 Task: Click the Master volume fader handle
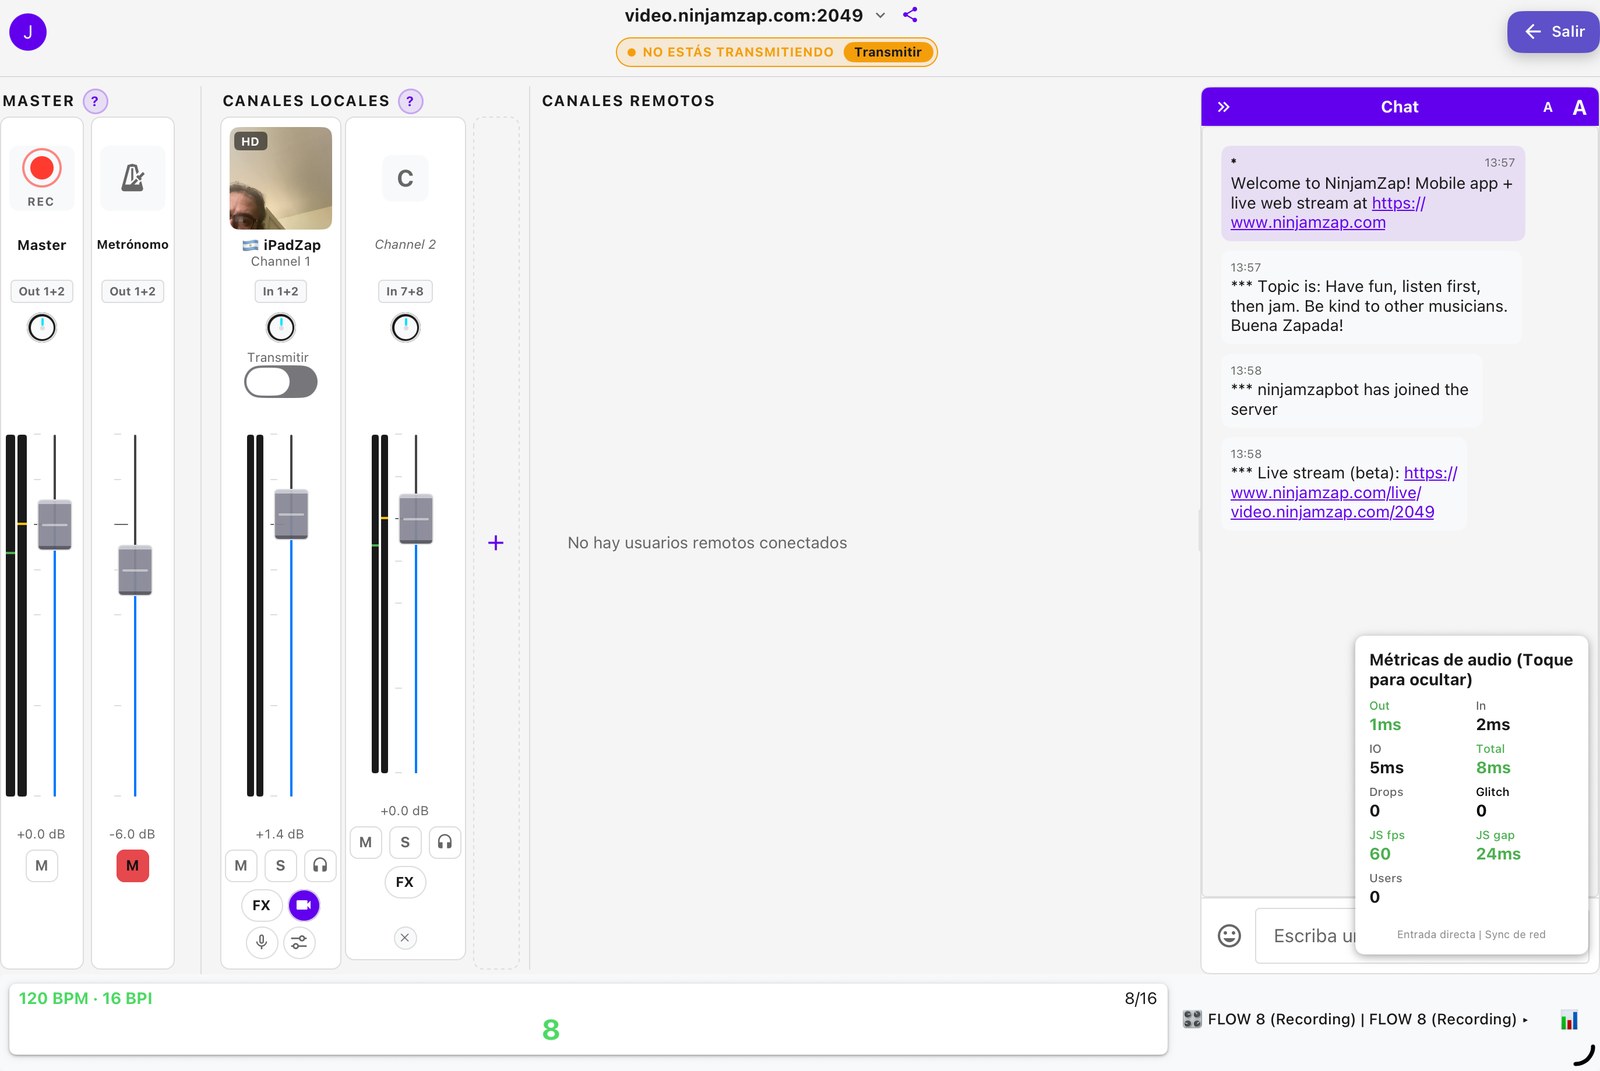[55, 525]
